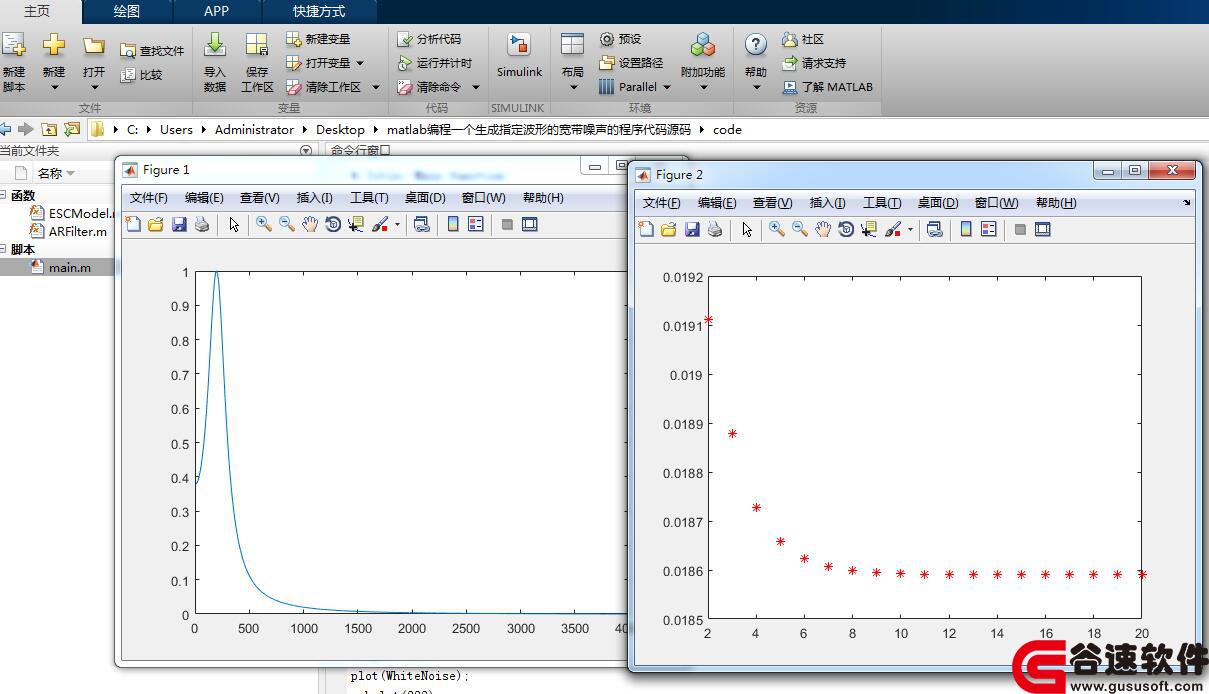Viewport: 1209px width, 694px height.
Task: Select Desktop in the folder path
Action: [x=340, y=129]
